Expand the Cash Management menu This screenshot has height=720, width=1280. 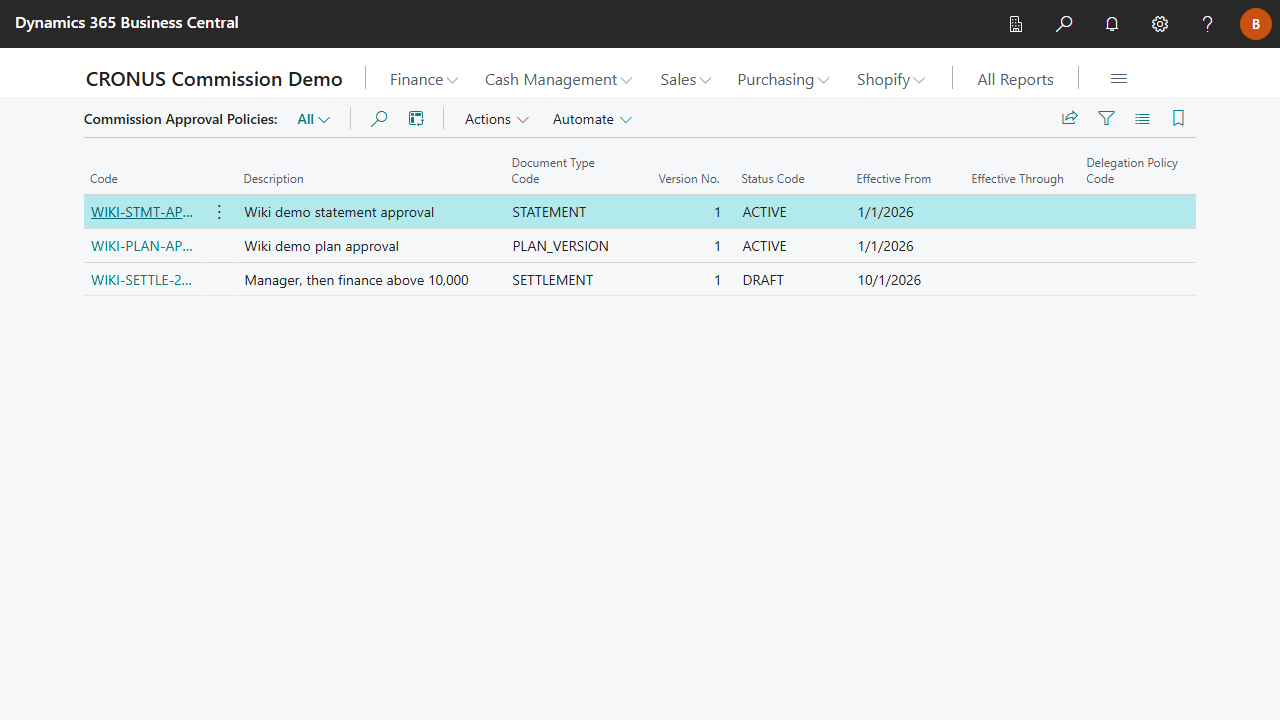tap(558, 79)
